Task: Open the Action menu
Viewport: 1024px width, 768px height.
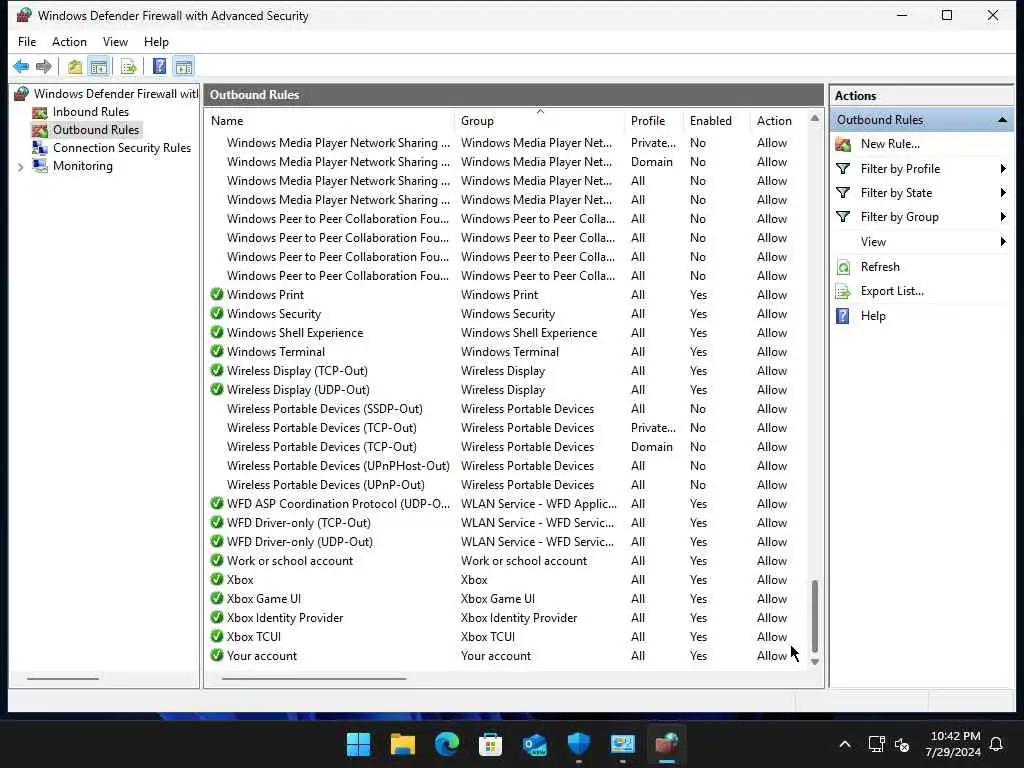Action: click(x=69, y=42)
